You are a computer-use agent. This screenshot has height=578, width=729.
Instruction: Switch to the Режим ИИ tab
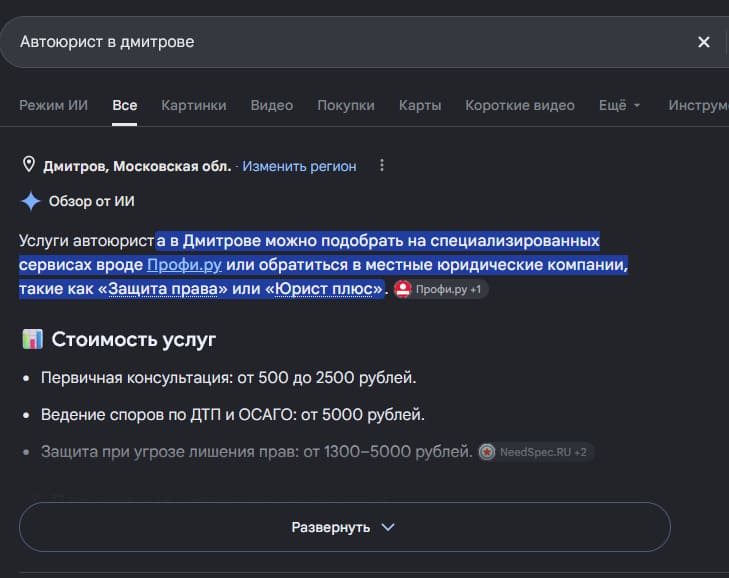pos(53,106)
